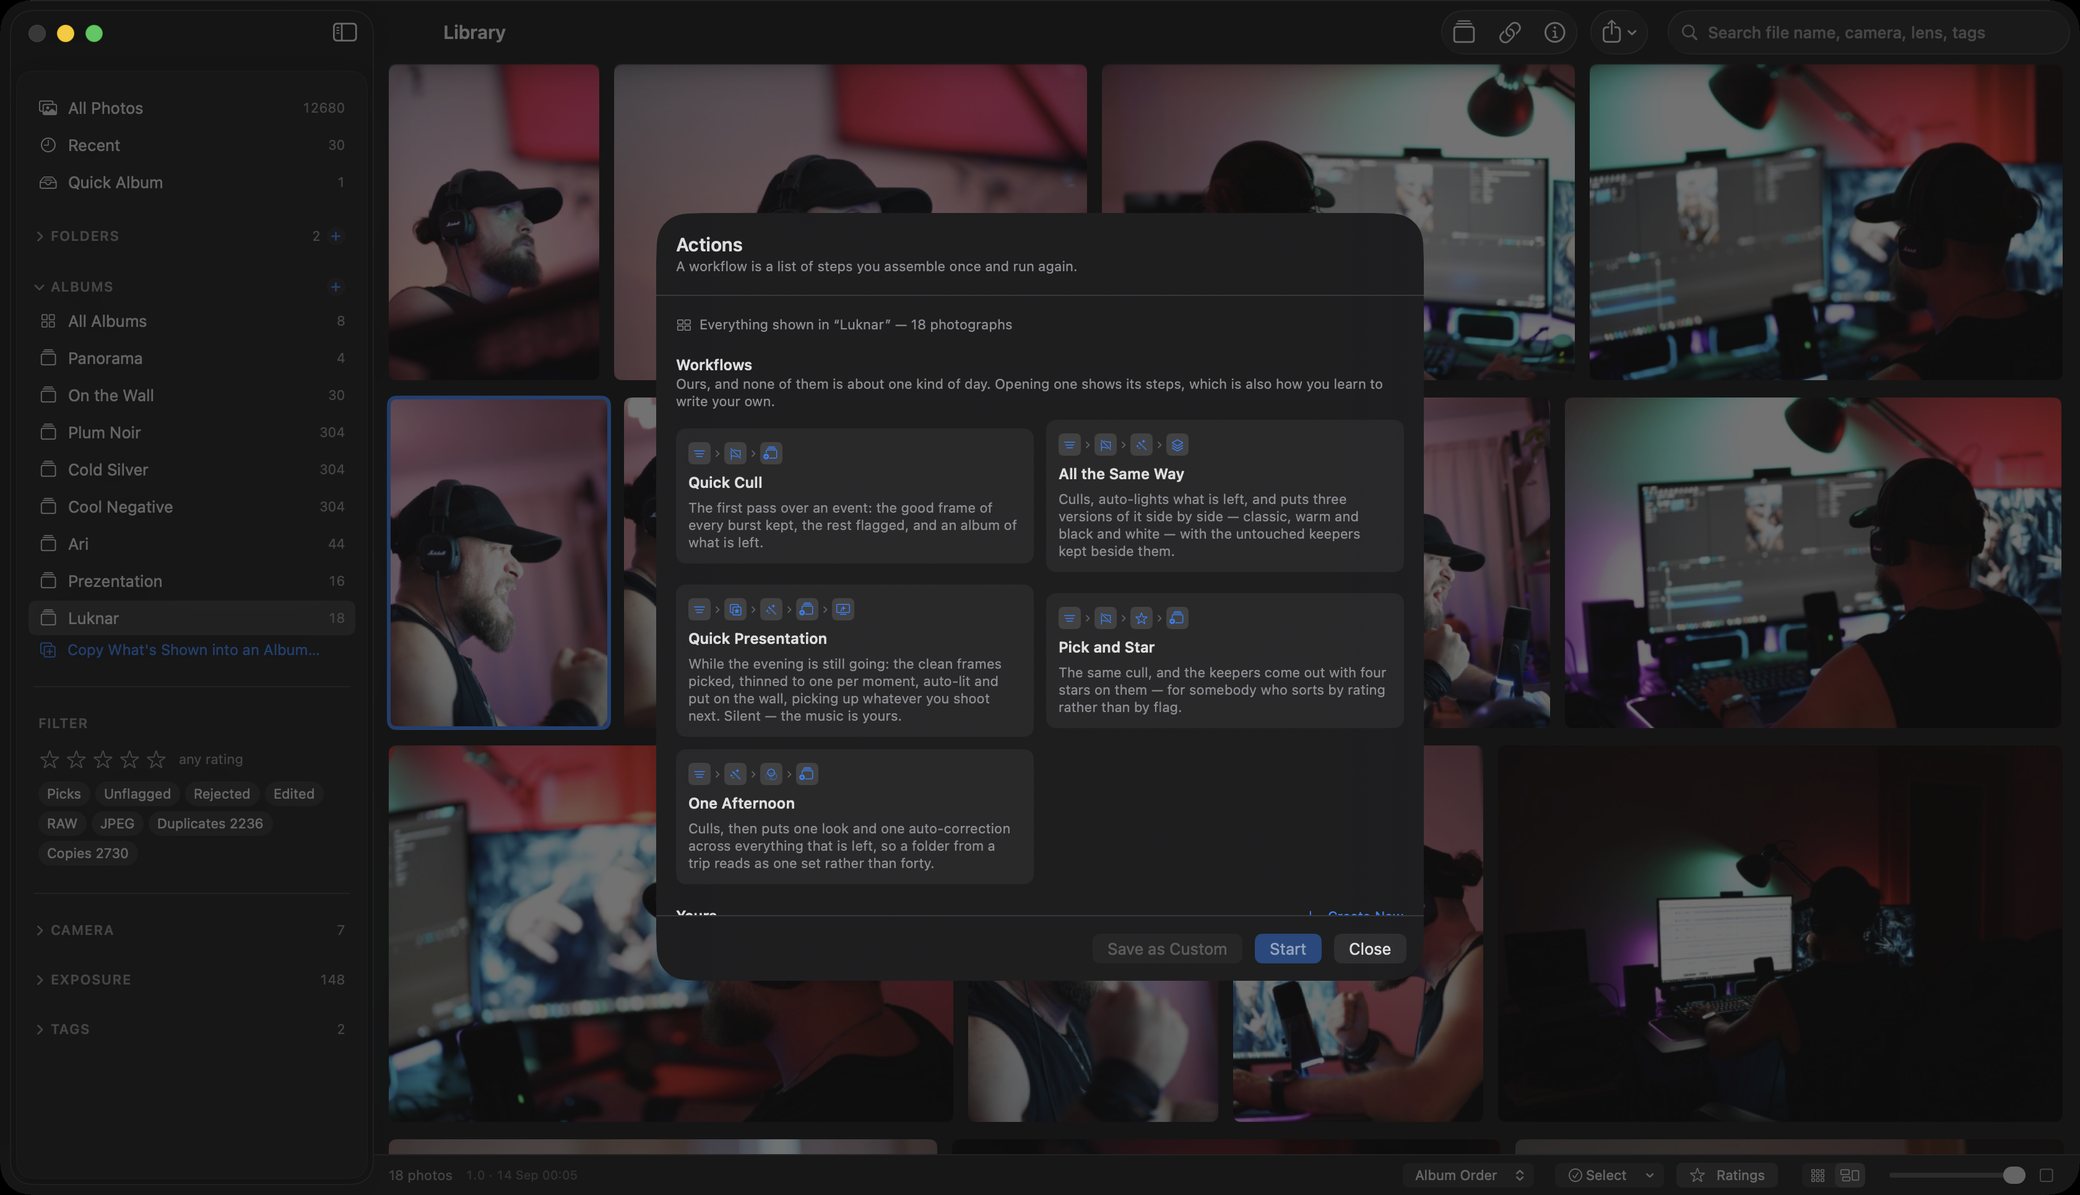Toggle the Ratings star button
Screen dimensions: 2080x1195
[x=1727, y=1176]
